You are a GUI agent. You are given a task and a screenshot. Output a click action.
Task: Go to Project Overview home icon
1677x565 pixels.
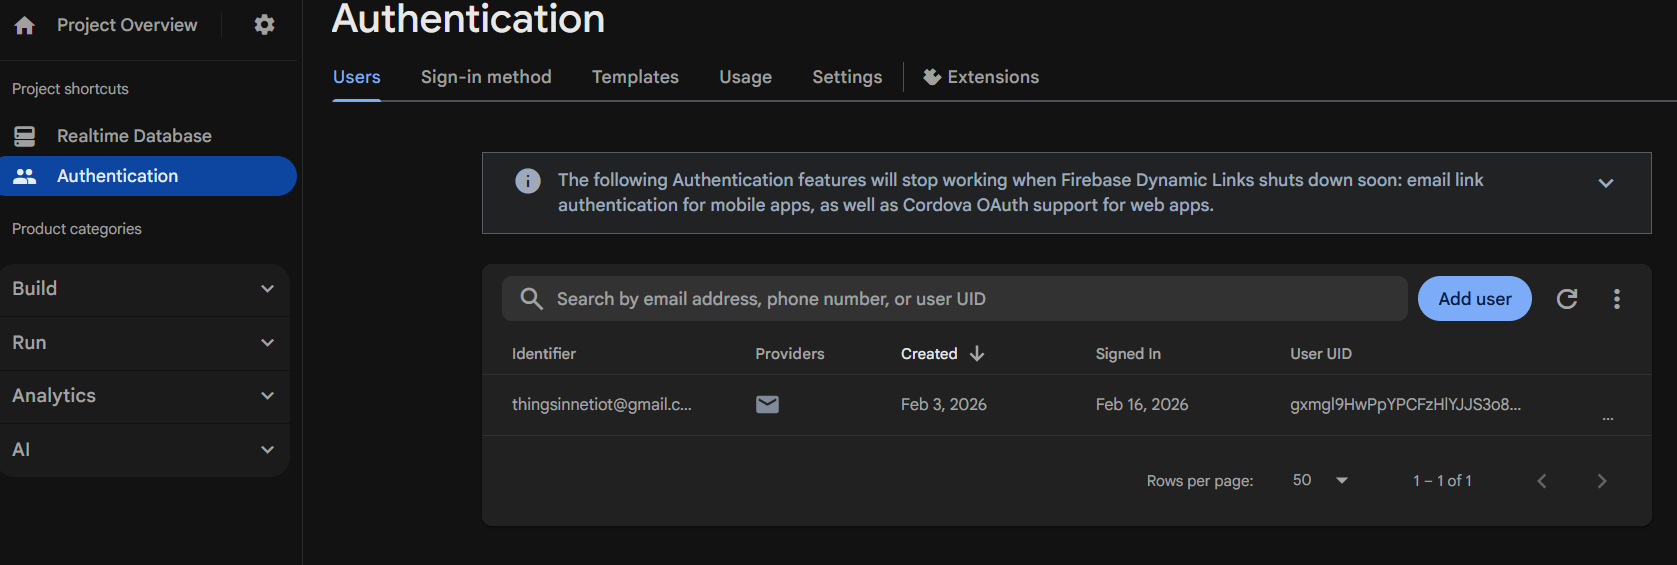tap(25, 25)
